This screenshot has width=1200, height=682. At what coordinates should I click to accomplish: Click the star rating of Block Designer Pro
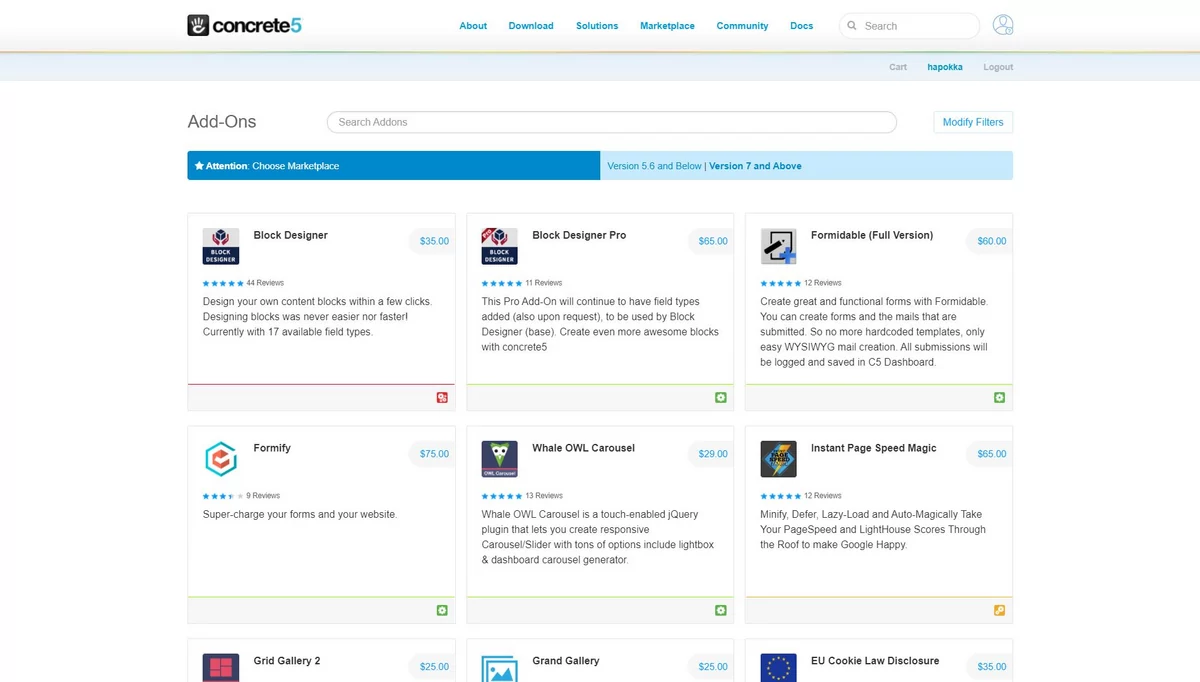[x=502, y=283]
